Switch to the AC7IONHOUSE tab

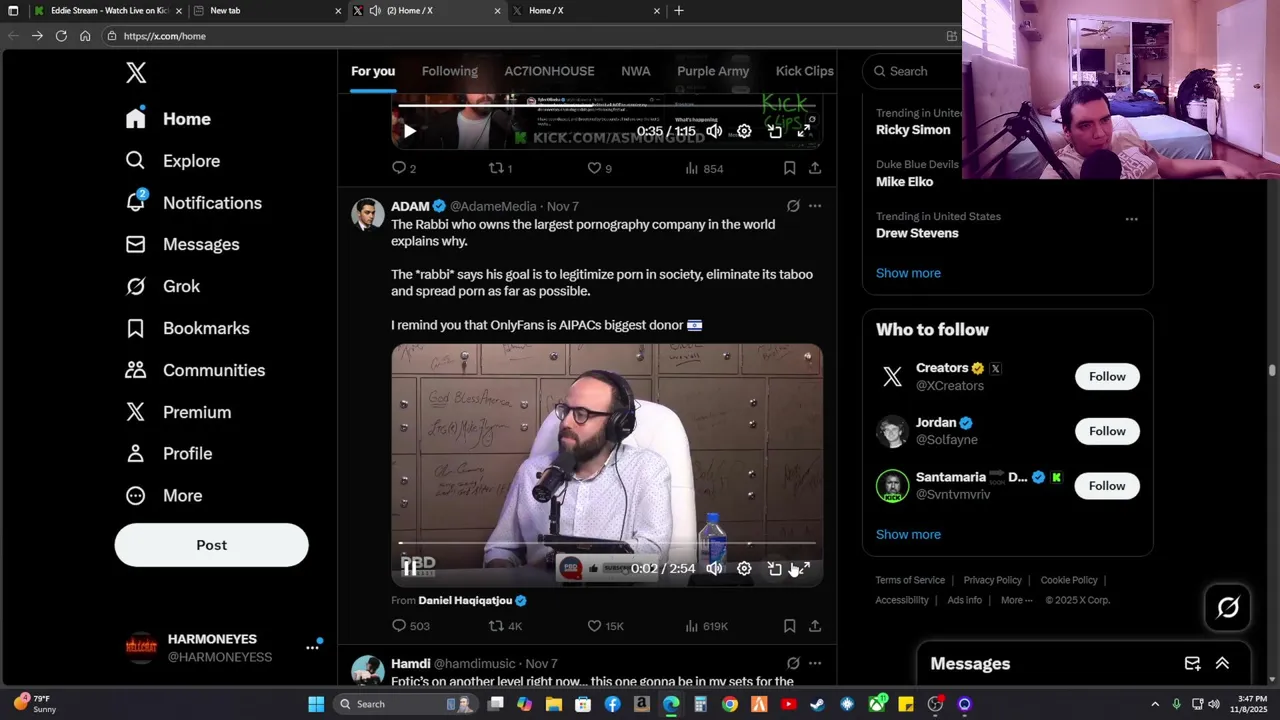point(549,71)
